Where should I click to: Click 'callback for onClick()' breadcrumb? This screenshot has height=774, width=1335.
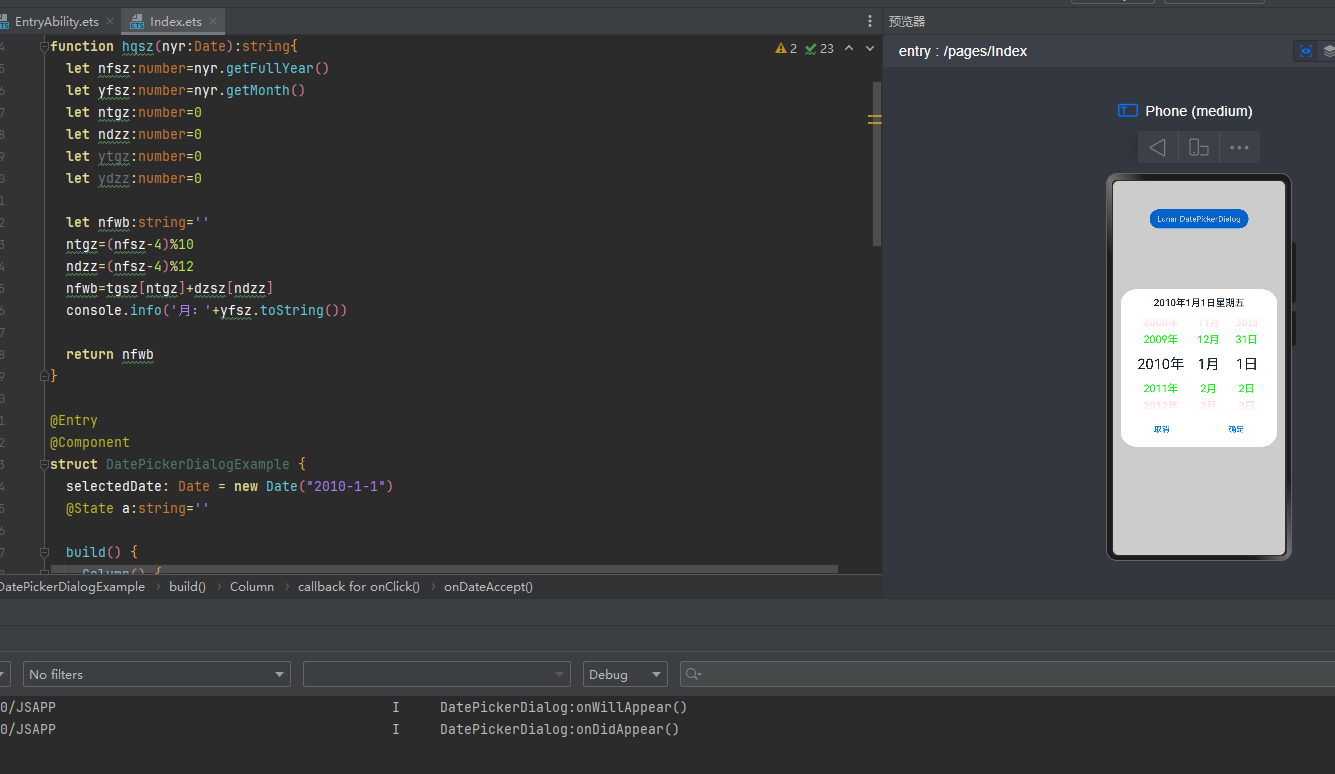pyautogui.click(x=359, y=587)
